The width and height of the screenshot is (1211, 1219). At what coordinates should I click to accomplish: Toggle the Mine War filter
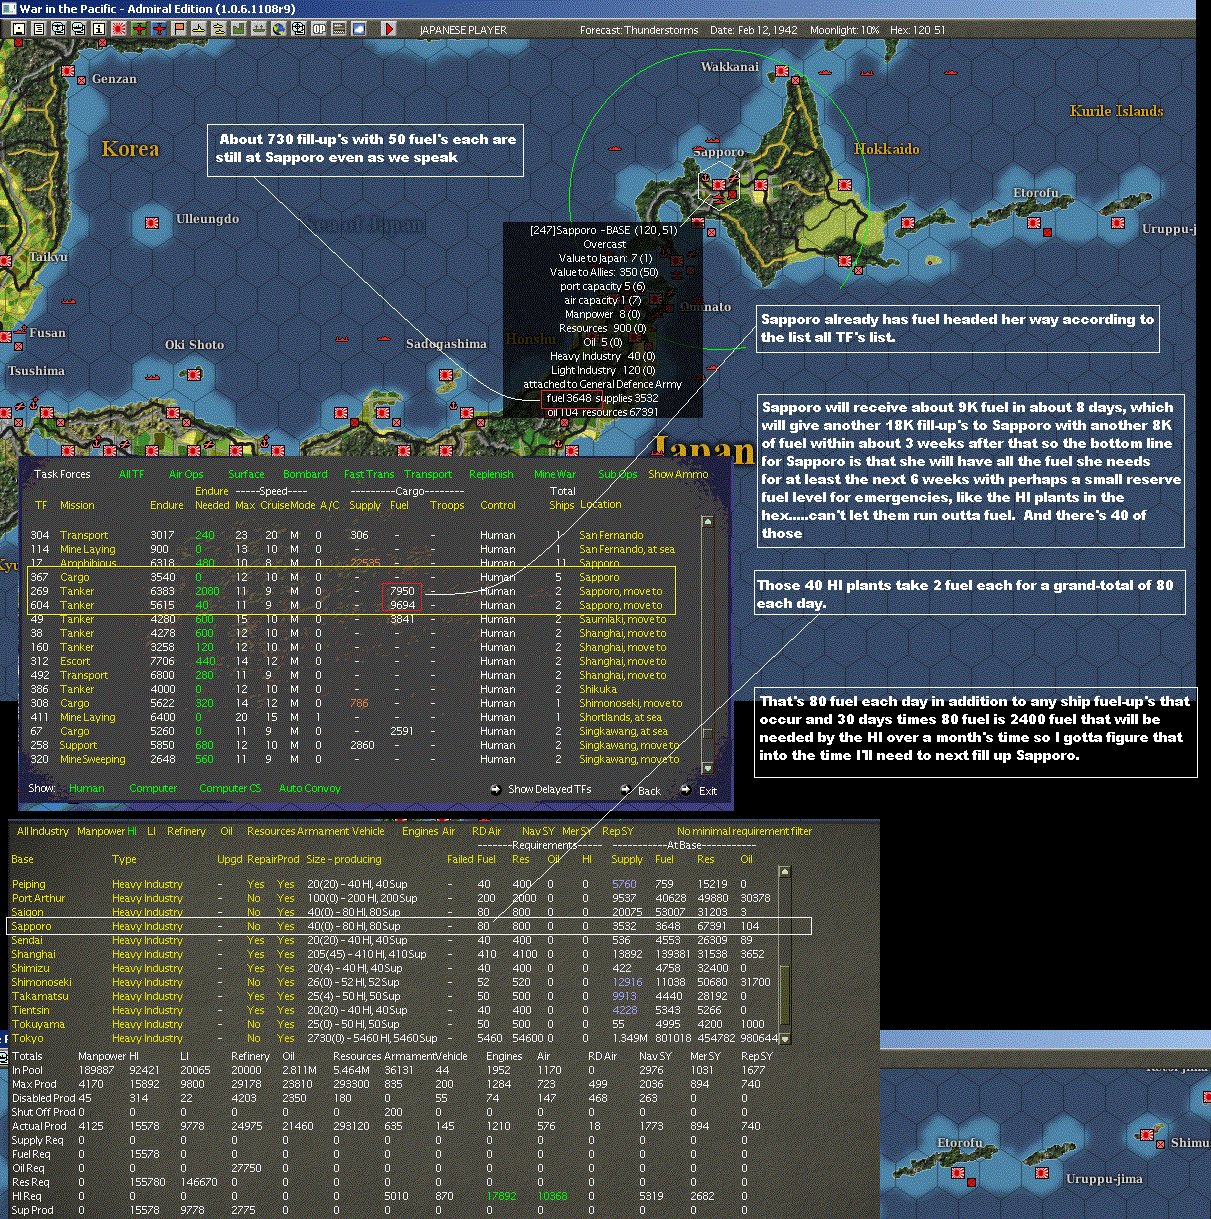click(x=554, y=474)
